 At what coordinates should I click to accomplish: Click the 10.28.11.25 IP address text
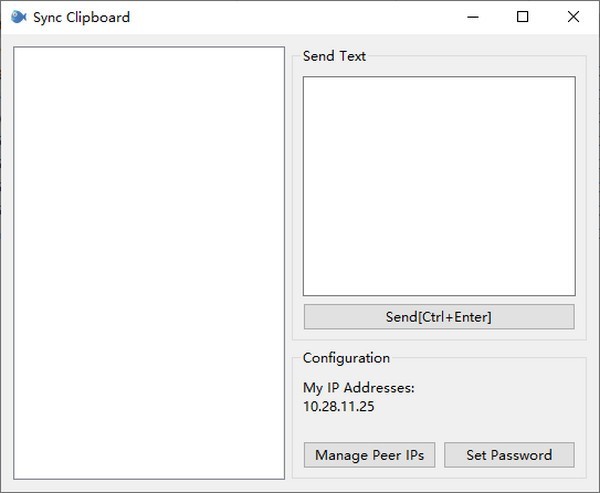(339, 406)
